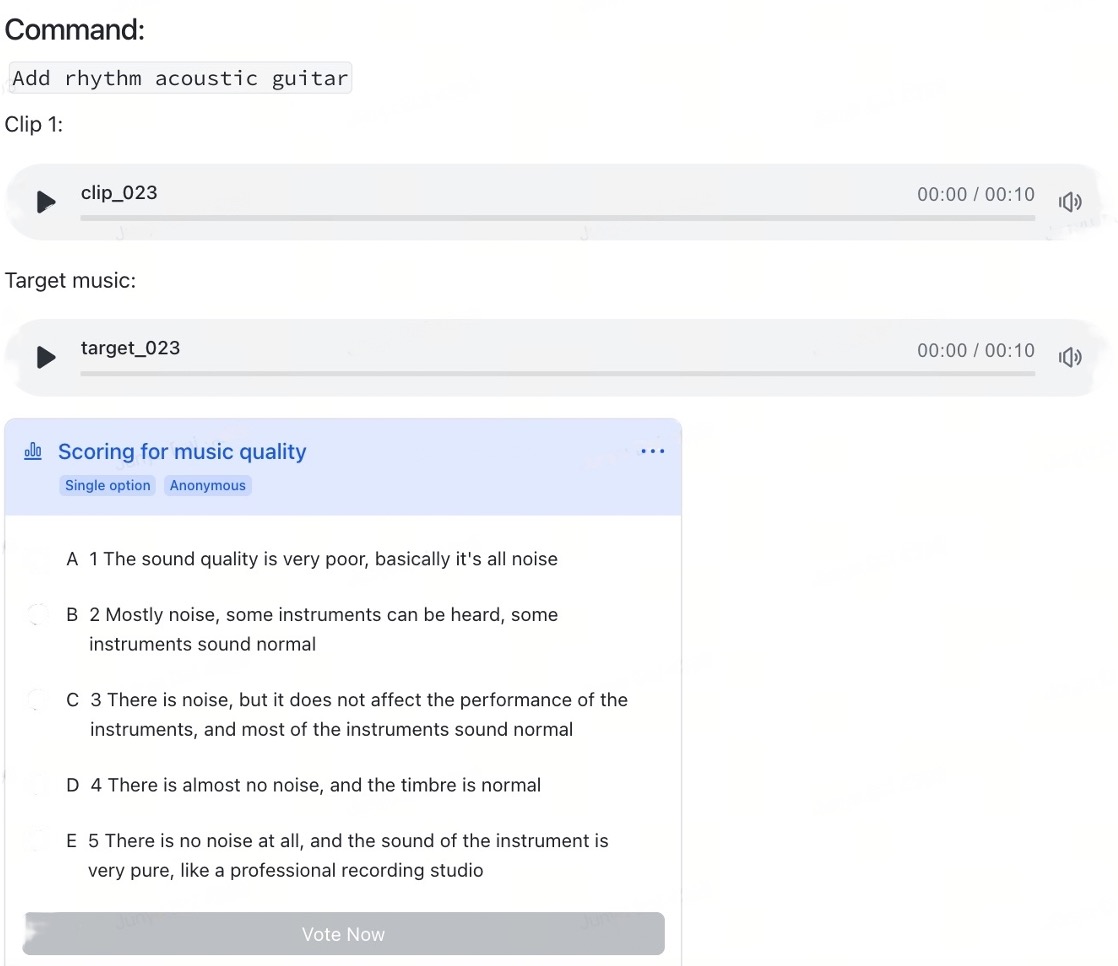Click the Scoring for music quality title
1118x966 pixels.
pyautogui.click(x=182, y=452)
